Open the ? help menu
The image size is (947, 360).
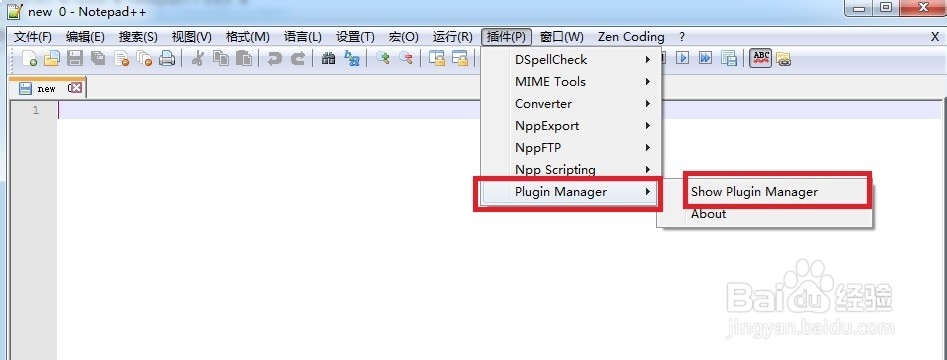point(682,37)
